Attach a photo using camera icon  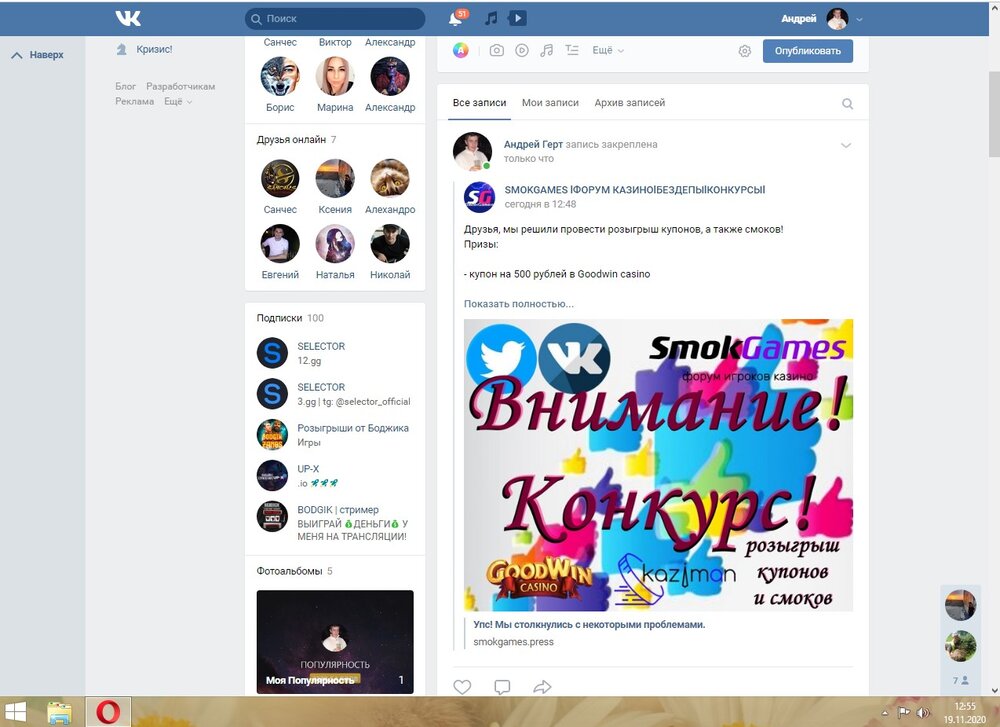point(496,50)
